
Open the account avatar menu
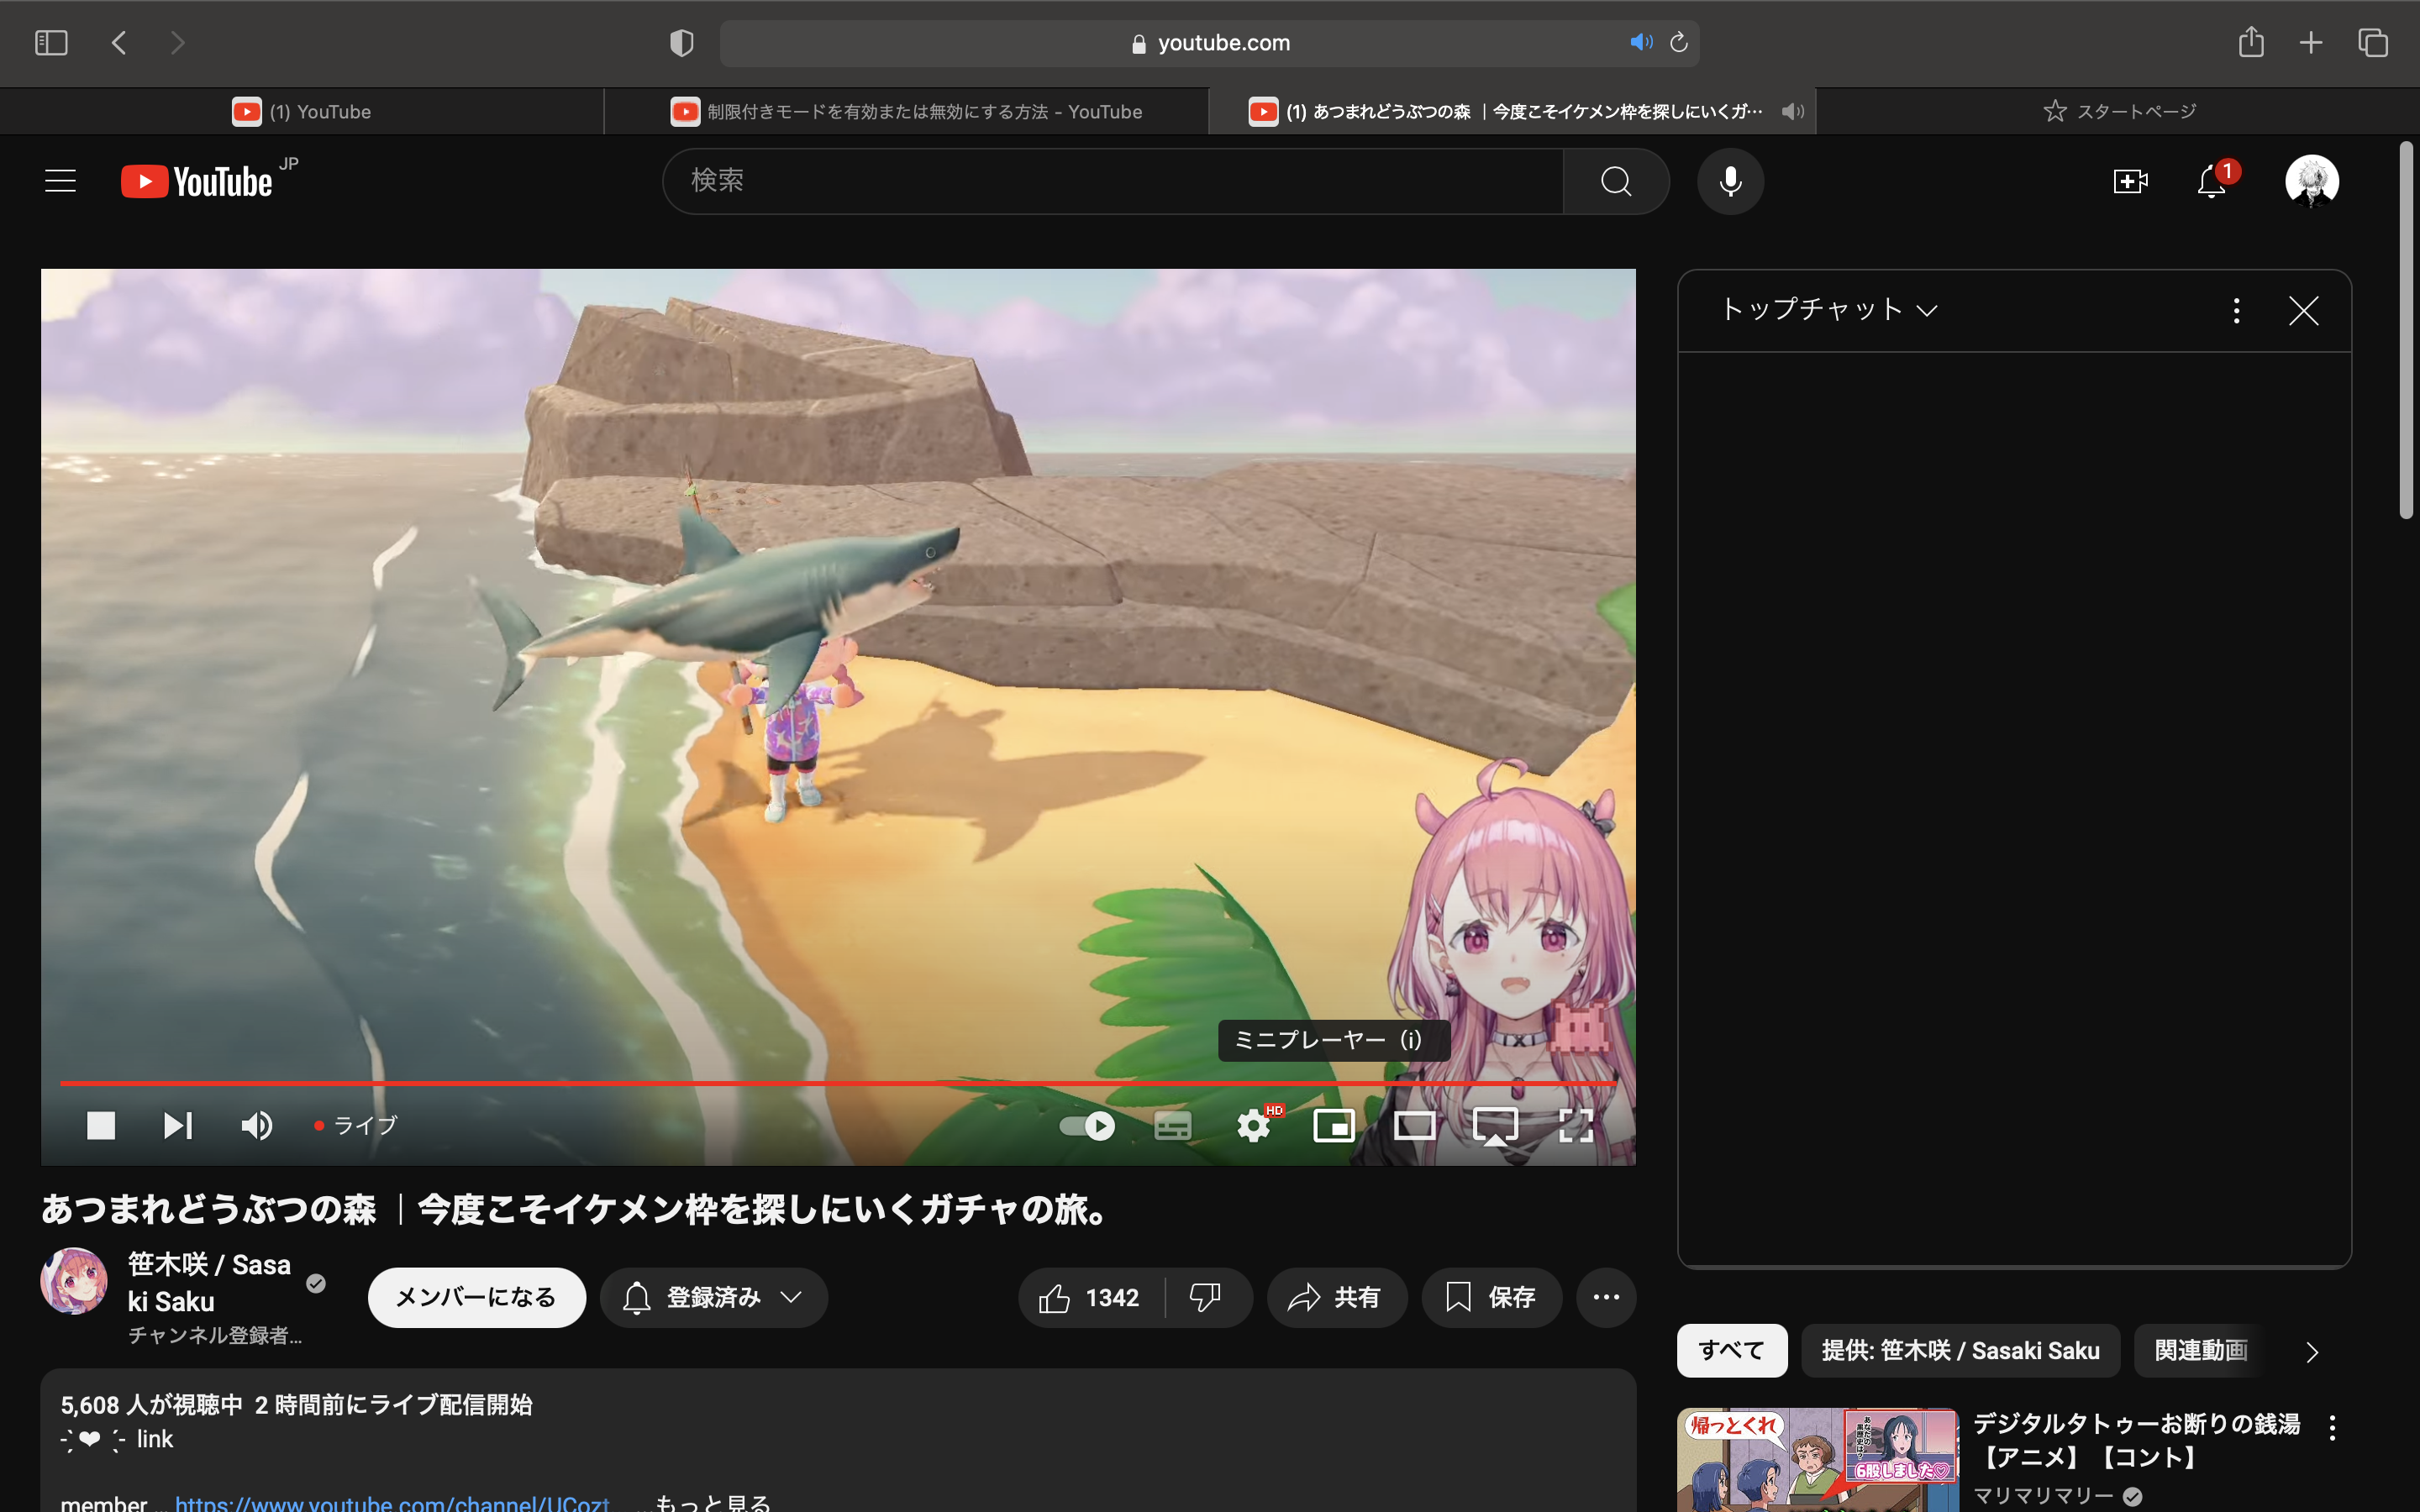[2312, 181]
